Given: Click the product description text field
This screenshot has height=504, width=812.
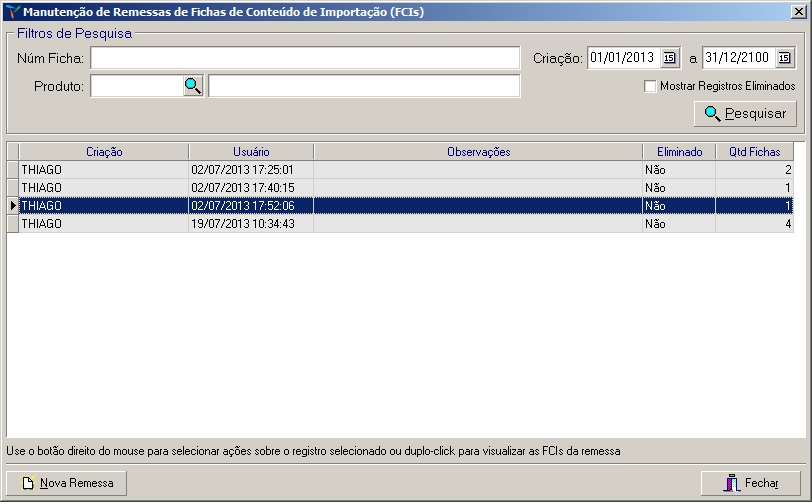Looking at the screenshot, I should (x=364, y=87).
